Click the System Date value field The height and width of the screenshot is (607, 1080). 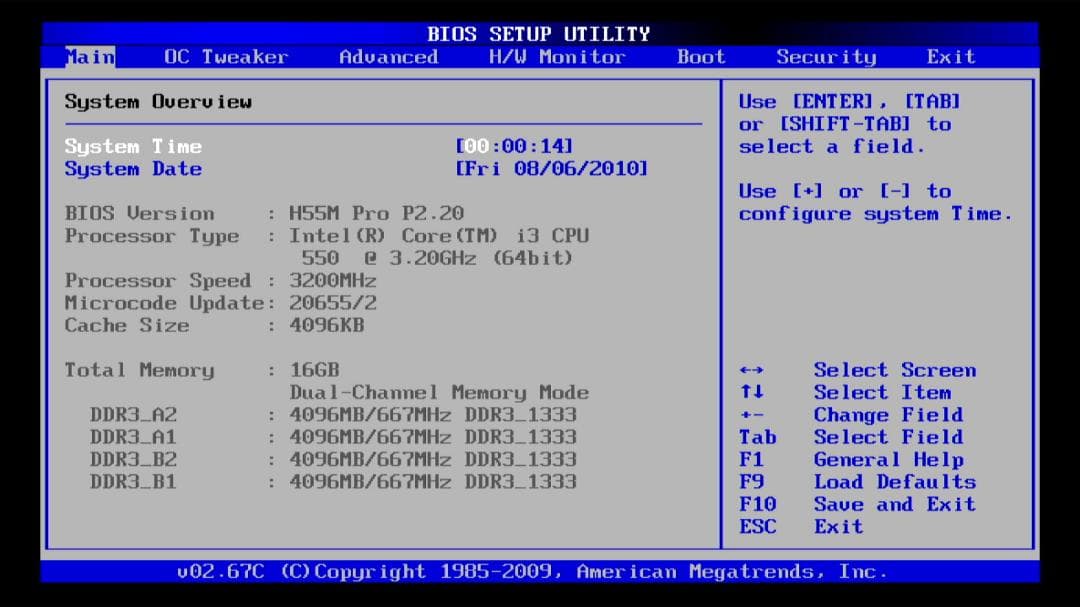click(x=551, y=169)
